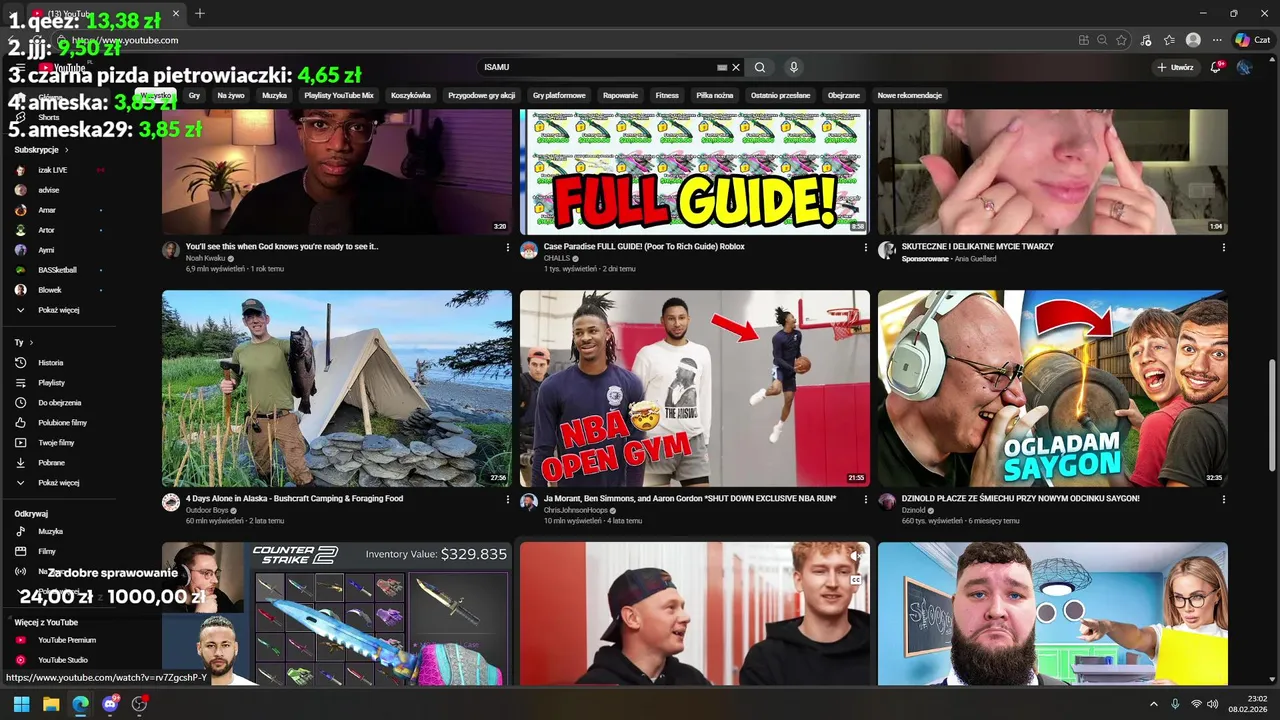Open advise subscription channel

tap(49, 190)
